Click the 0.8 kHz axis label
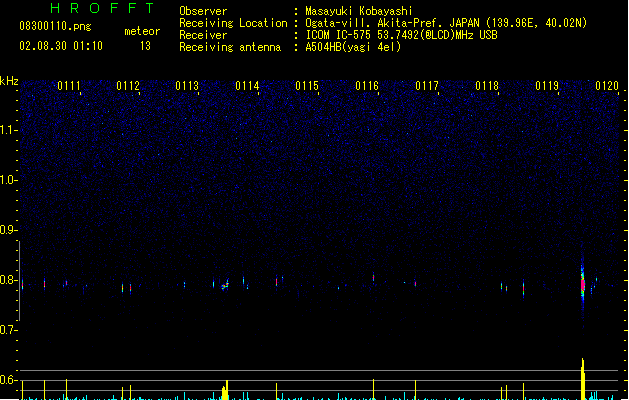Viewport: 629px width, 400px height. 8,280
